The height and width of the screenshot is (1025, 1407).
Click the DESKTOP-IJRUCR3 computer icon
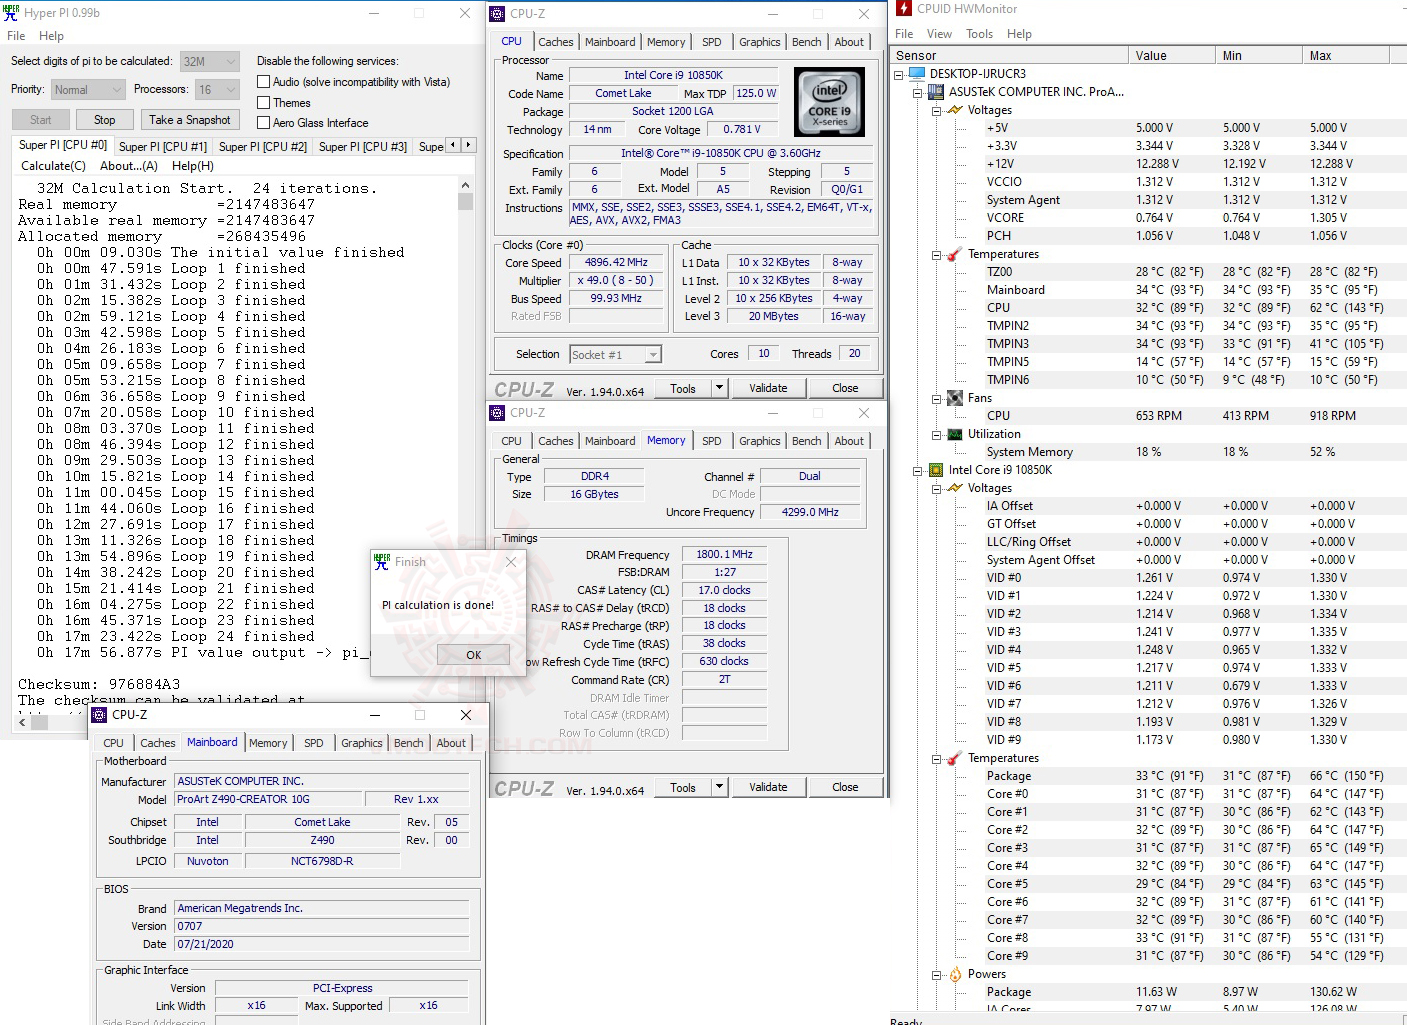[x=917, y=74]
